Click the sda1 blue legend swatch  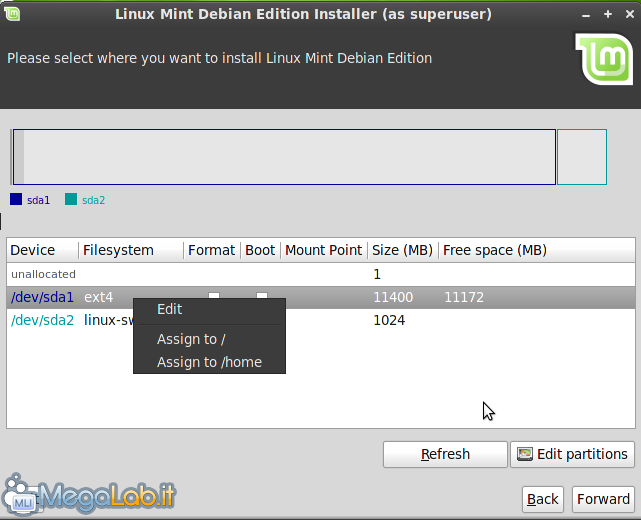point(16,200)
